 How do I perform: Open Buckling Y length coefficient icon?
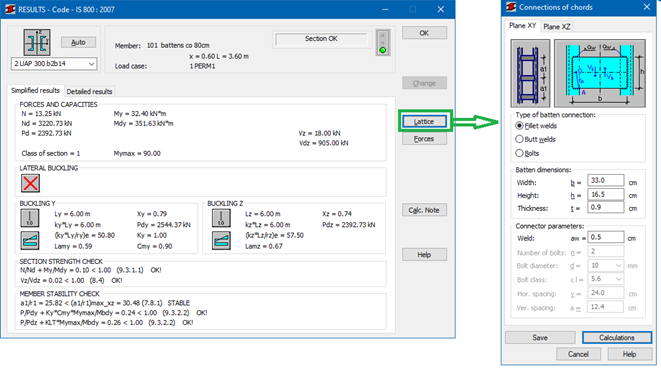pos(30,218)
